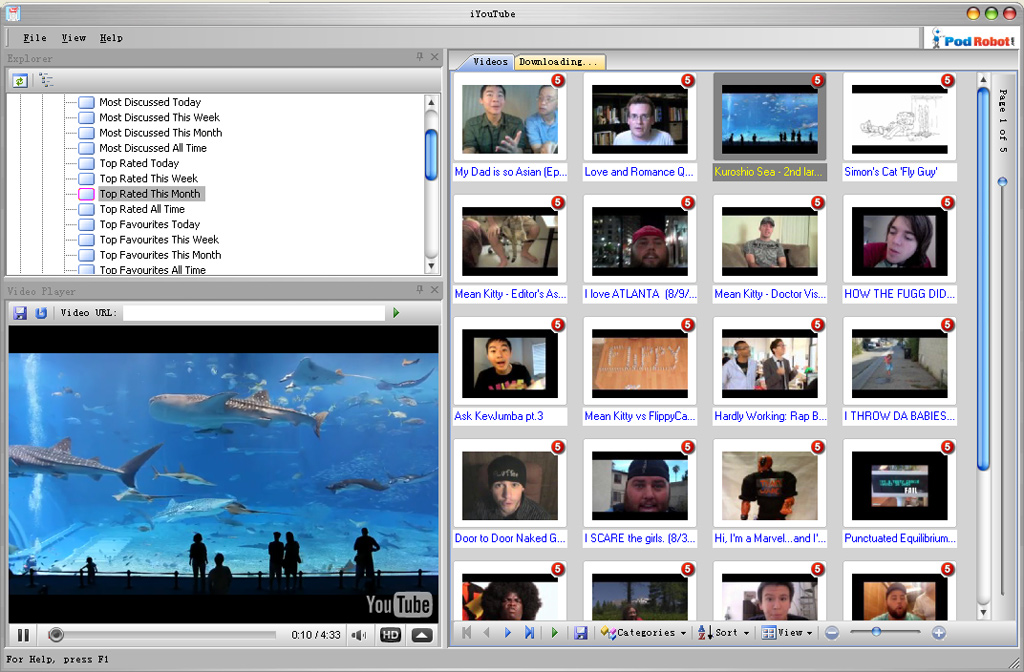Screen dimensions: 1024x672
Task: Pin the Video Player panel
Action: [x=420, y=290]
